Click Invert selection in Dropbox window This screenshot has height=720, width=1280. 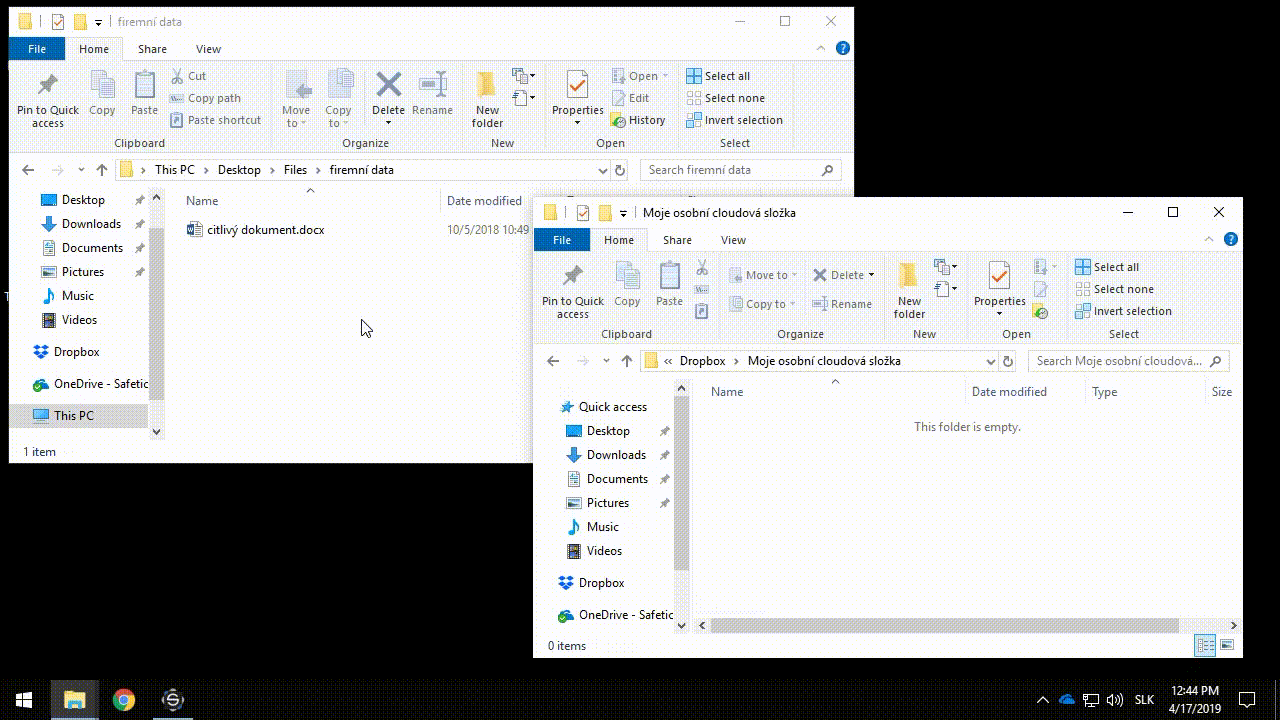pyautogui.click(x=1123, y=311)
